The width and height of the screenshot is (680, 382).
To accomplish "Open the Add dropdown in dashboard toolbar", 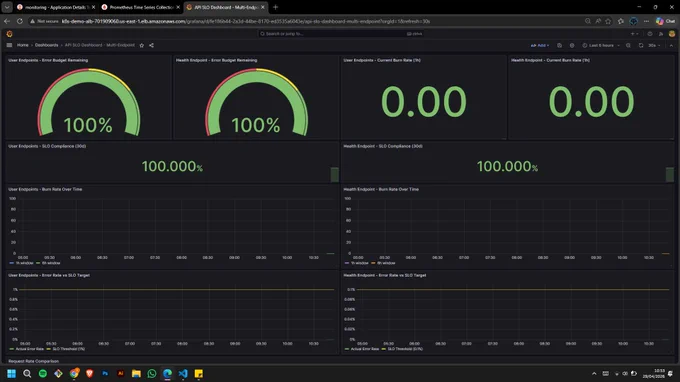I will click(540, 45).
